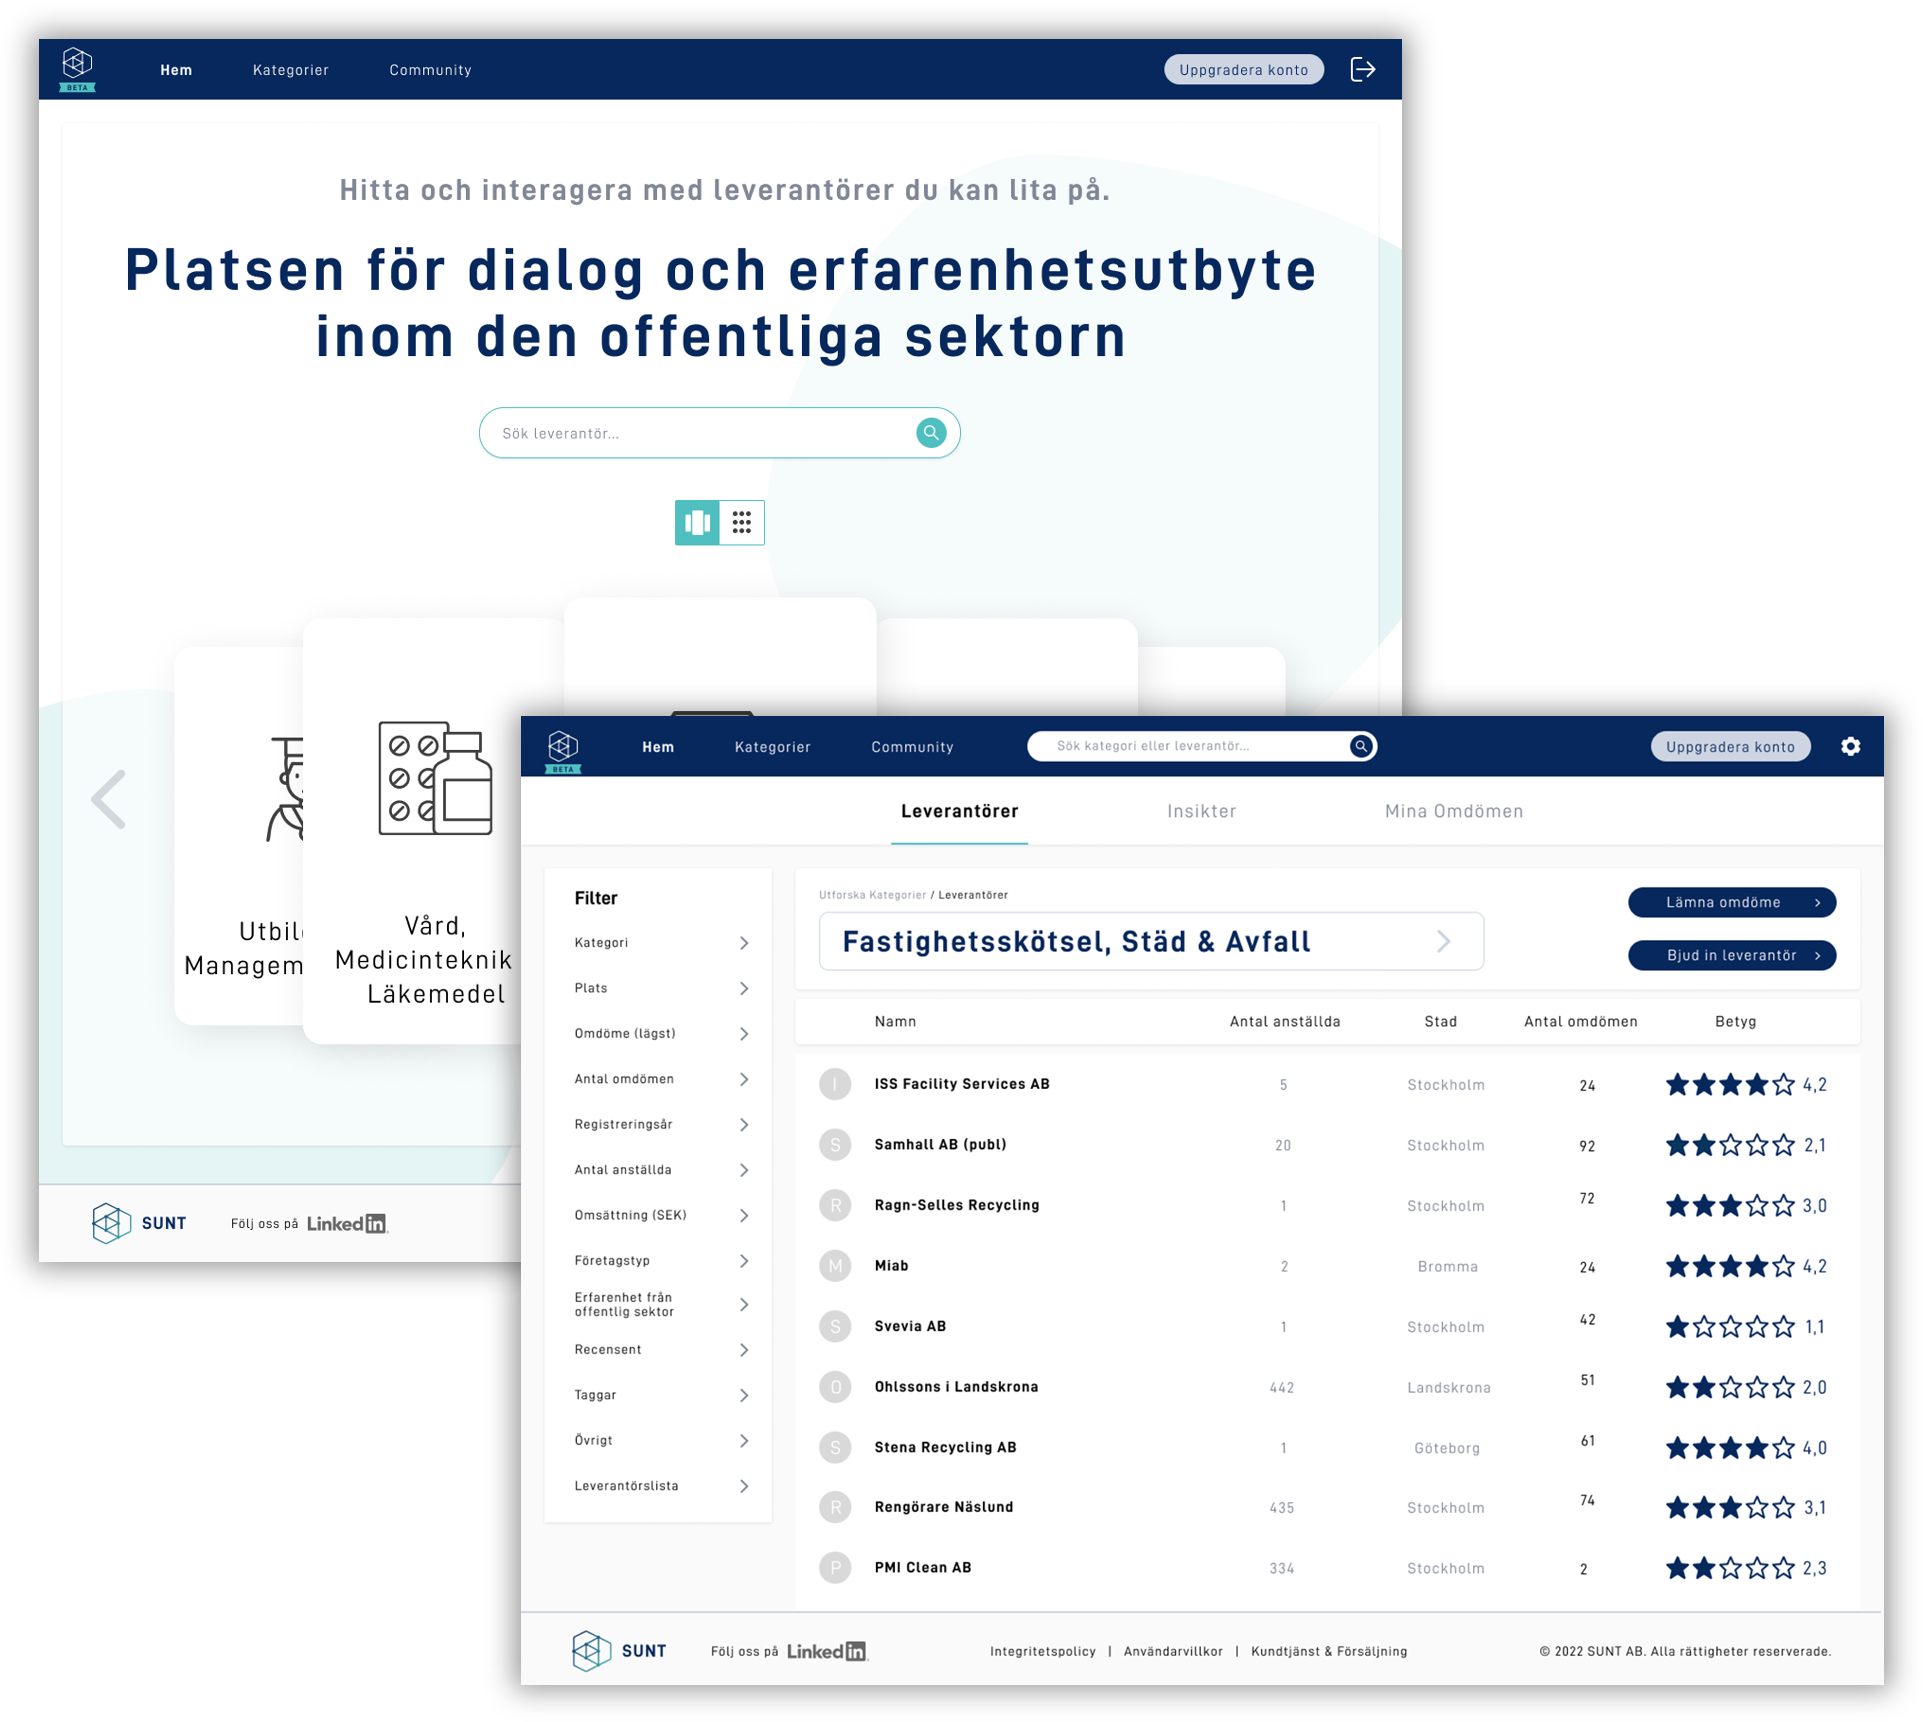Image resolution: width=1923 pixels, height=1722 pixels.
Task: Switch to the Insikter tab
Action: [x=1202, y=811]
